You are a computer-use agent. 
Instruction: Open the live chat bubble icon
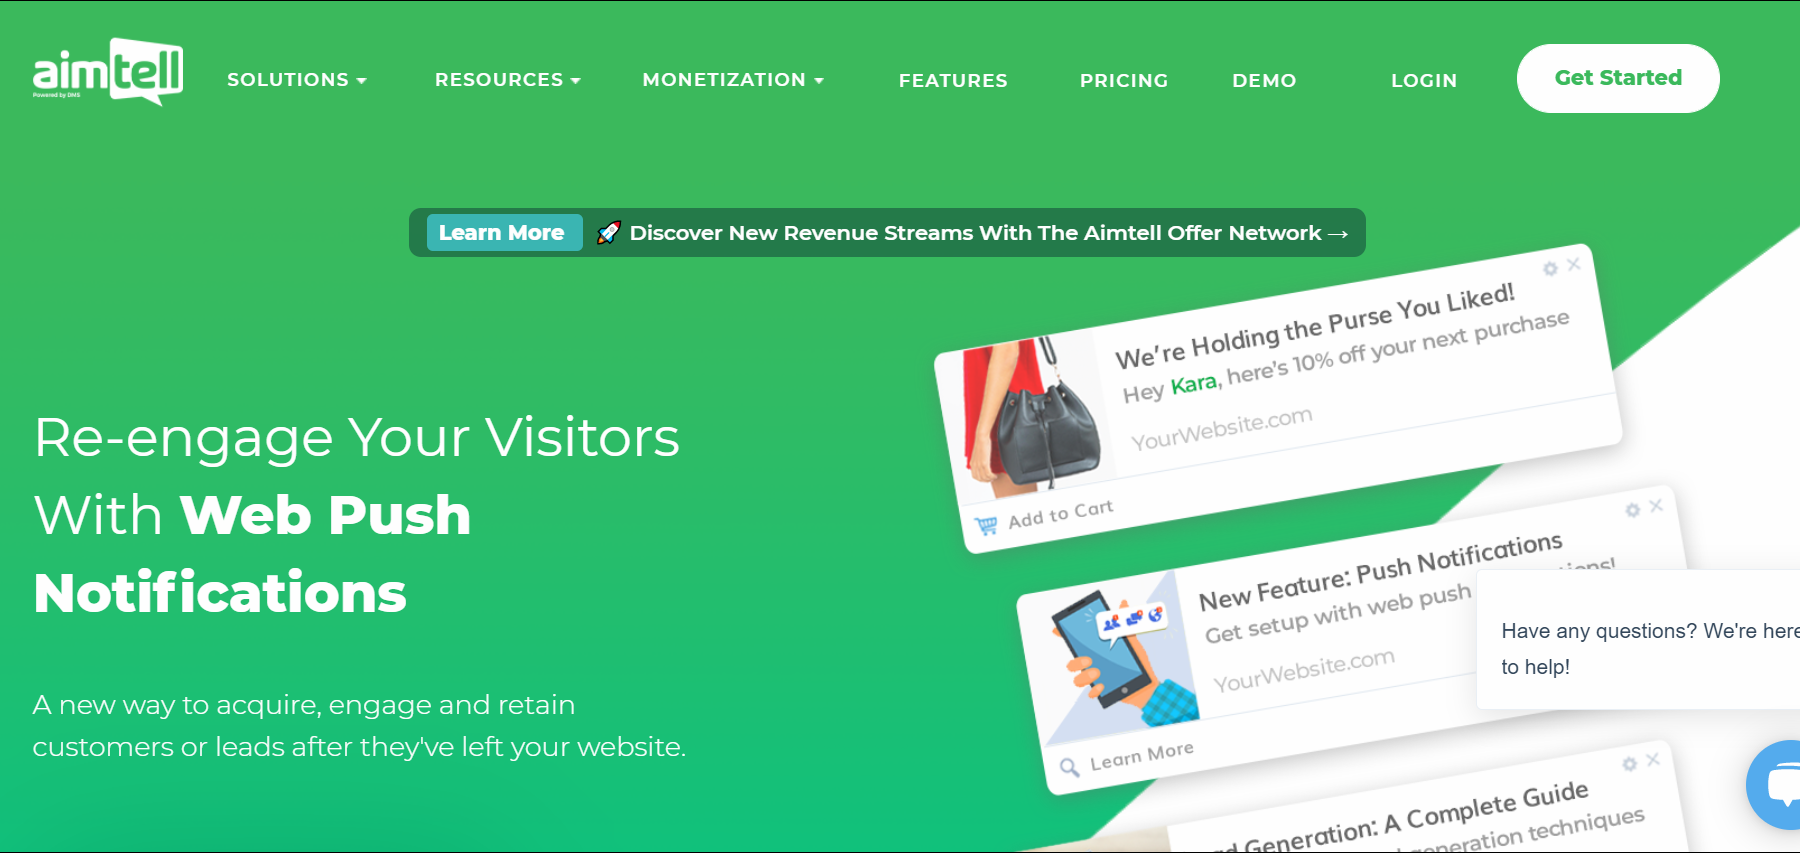pos(1775,785)
